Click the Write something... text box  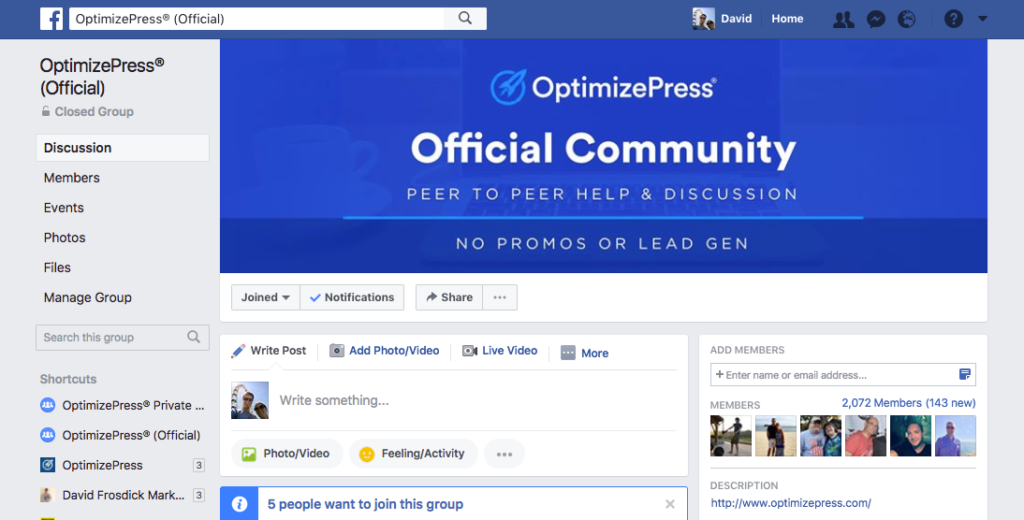(477, 400)
